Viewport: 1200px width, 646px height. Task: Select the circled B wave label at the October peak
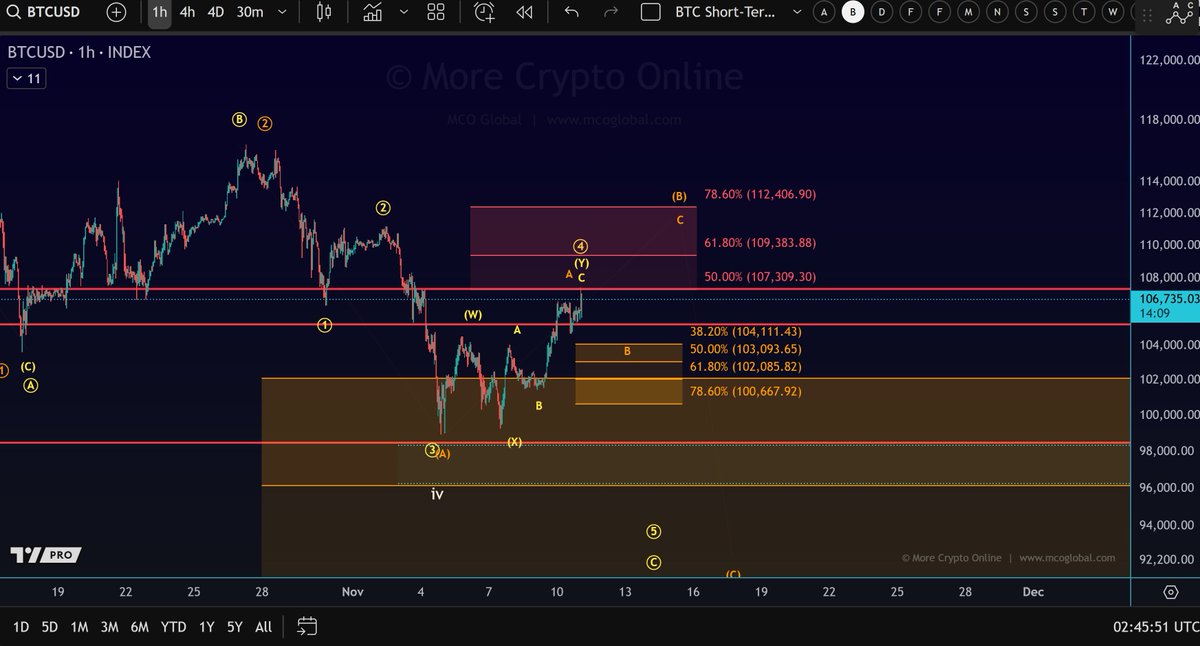tap(239, 119)
